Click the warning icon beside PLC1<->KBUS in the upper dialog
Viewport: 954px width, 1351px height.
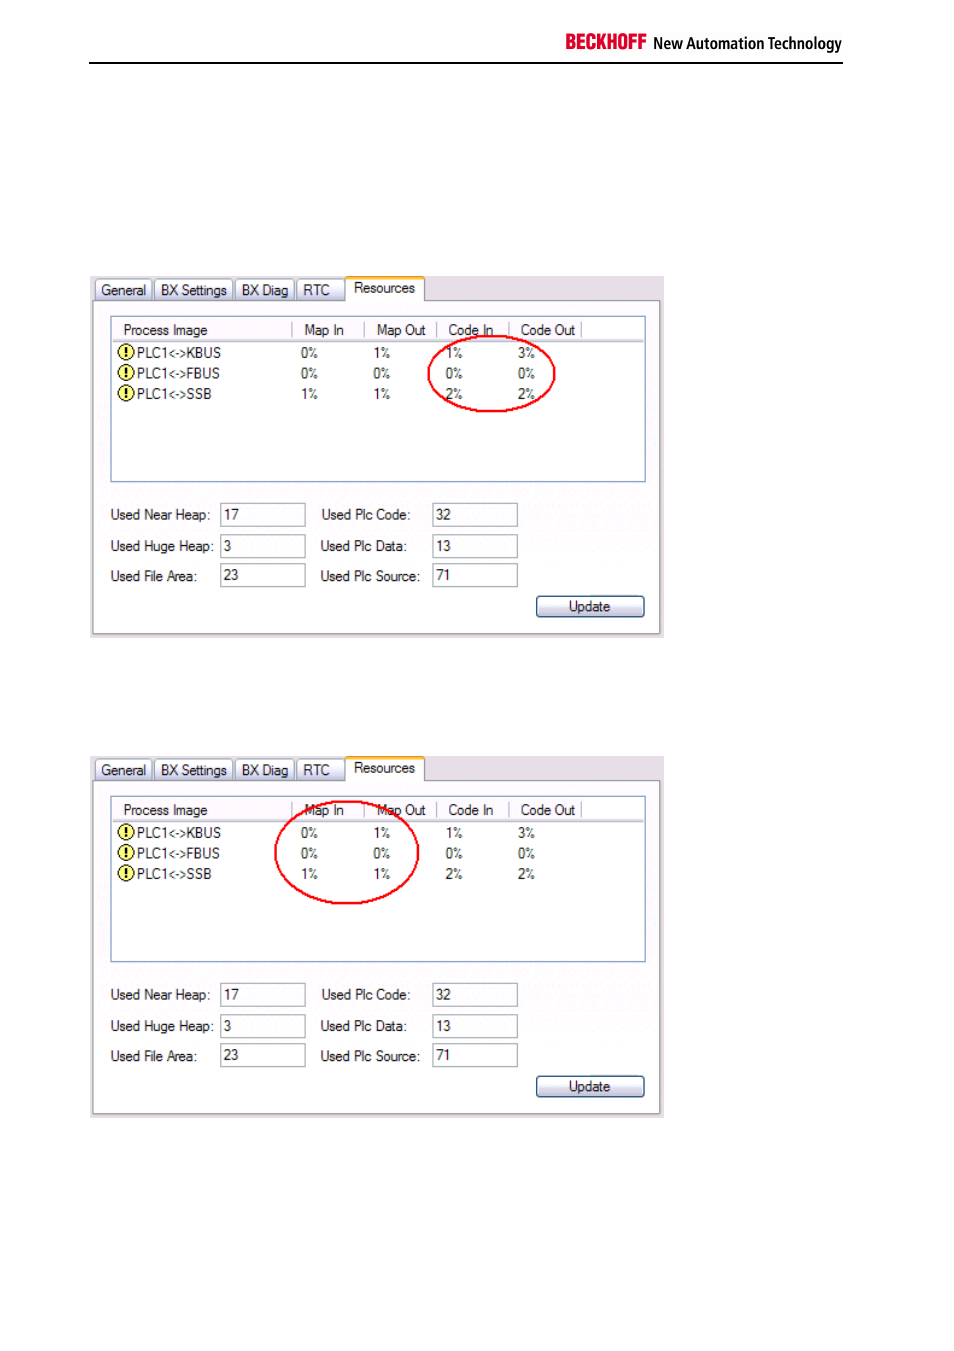coord(126,352)
